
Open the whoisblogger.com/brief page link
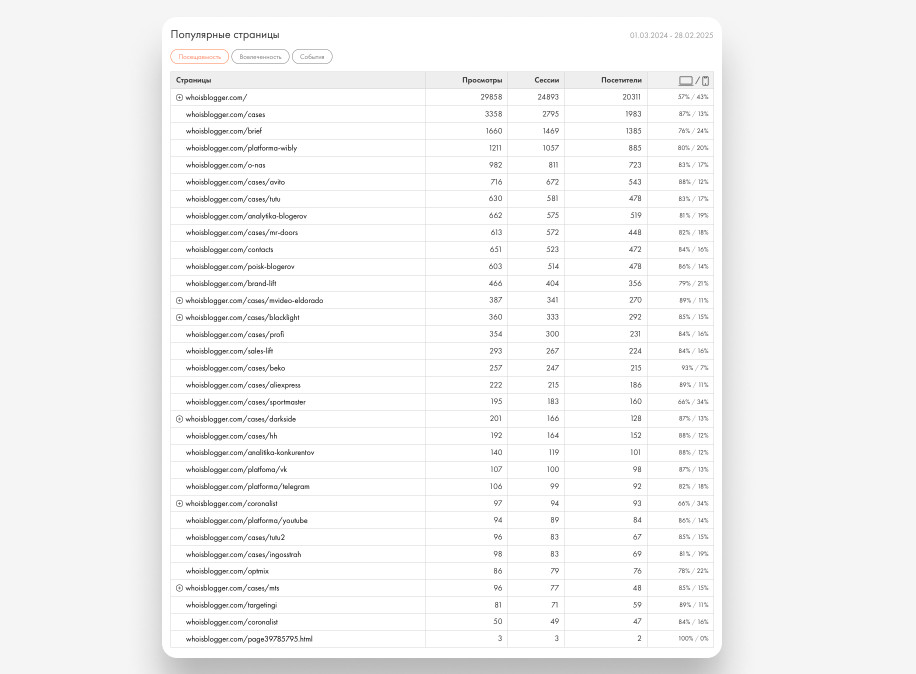(215, 131)
